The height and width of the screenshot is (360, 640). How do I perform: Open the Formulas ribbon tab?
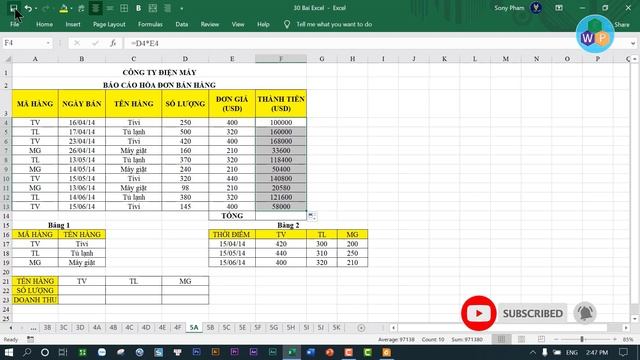pos(150,24)
